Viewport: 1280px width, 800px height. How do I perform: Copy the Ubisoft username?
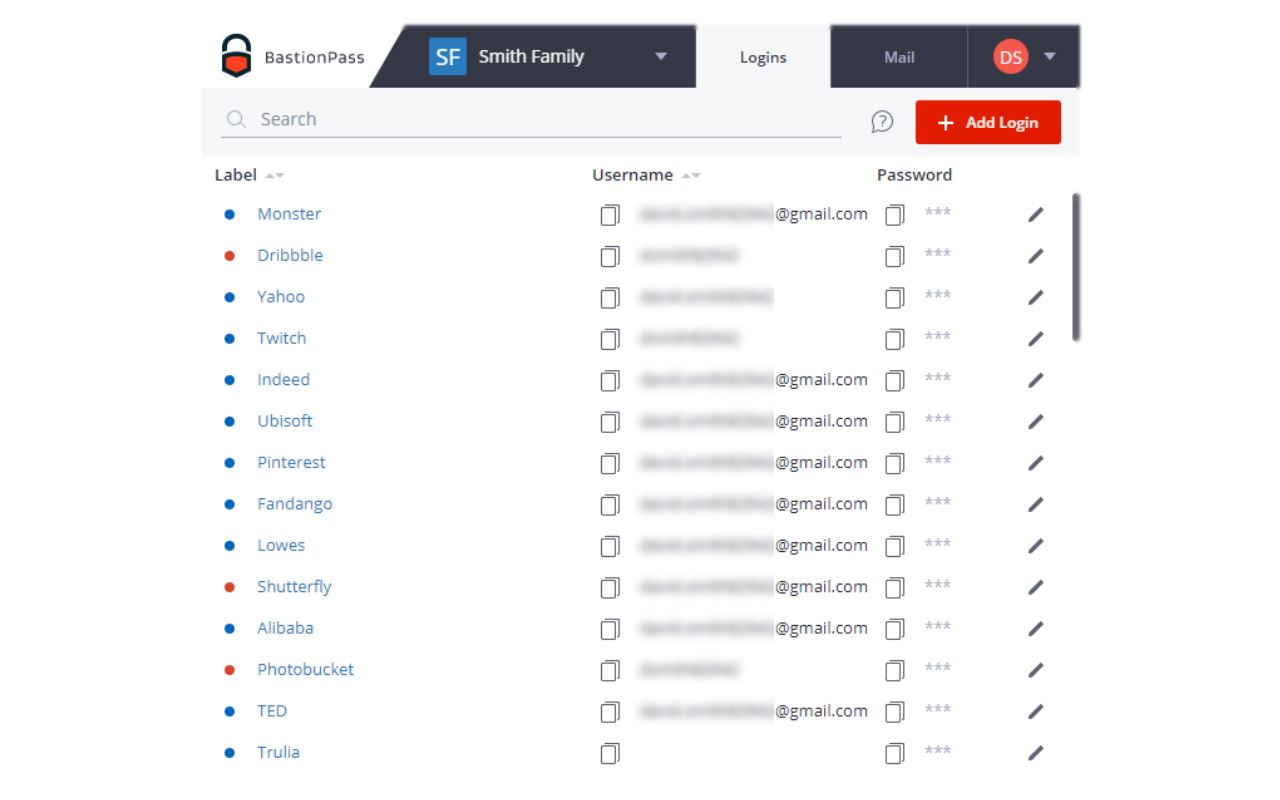610,422
